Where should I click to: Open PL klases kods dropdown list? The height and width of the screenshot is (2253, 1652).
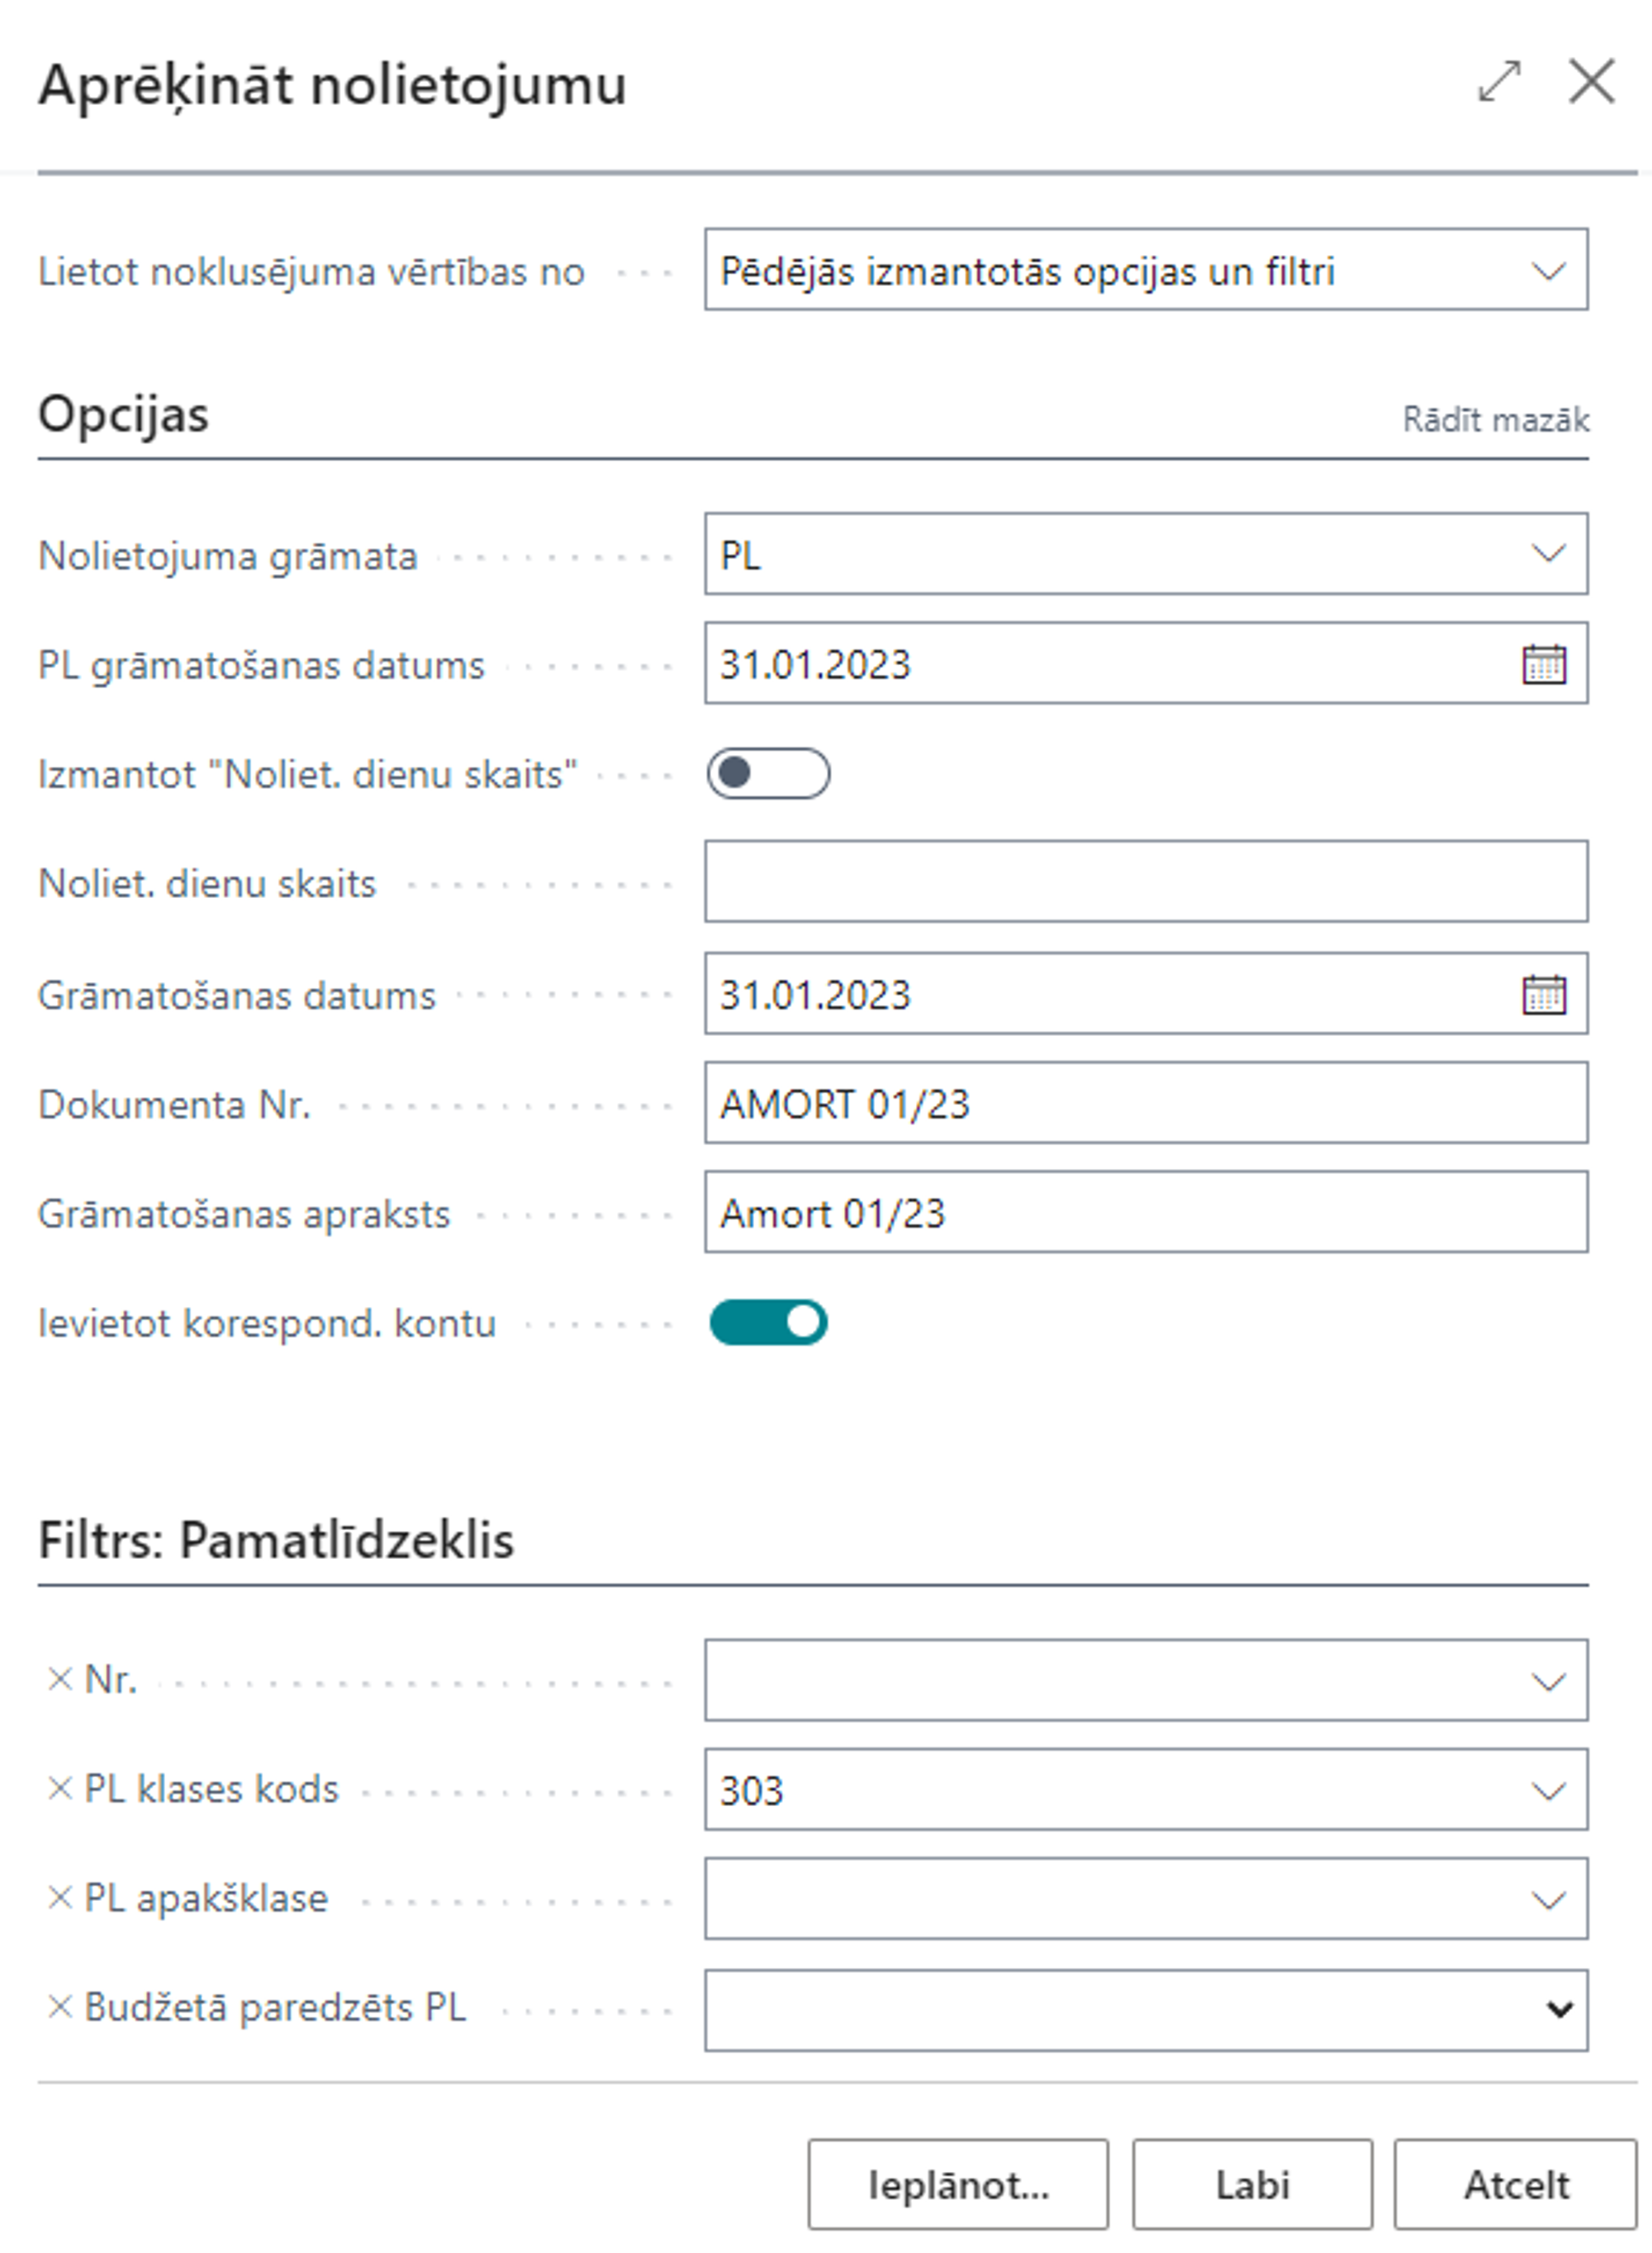(1547, 1790)
